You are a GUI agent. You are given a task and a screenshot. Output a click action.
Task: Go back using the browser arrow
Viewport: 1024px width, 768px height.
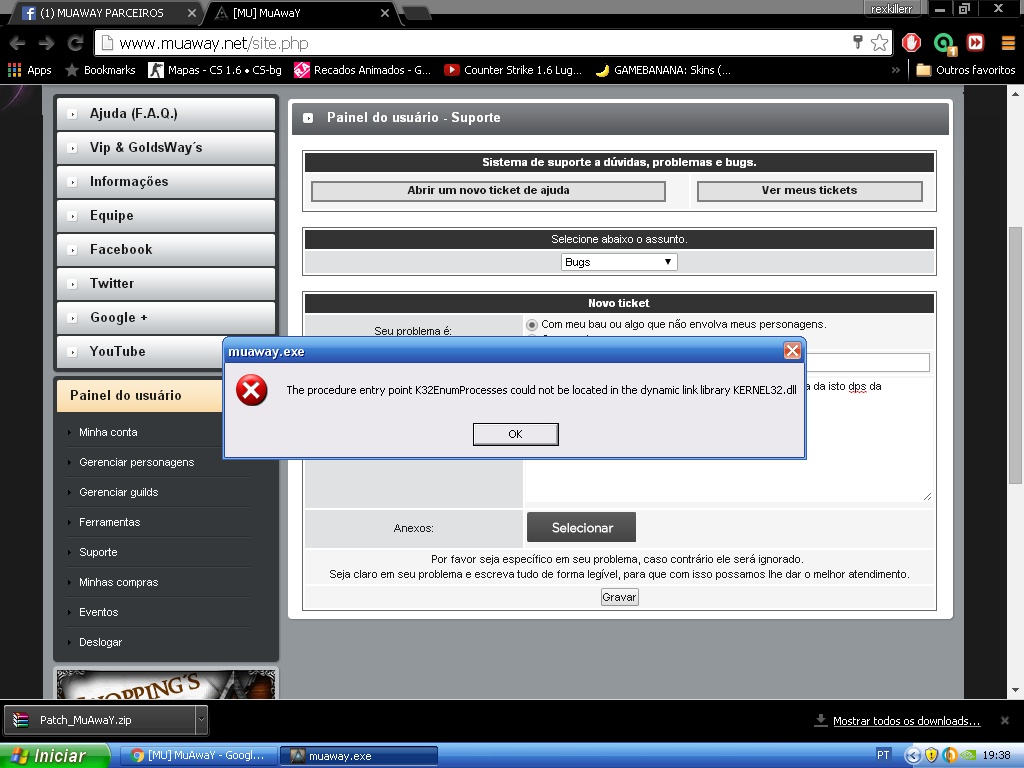pyautogui.click(x=17, y=43)
